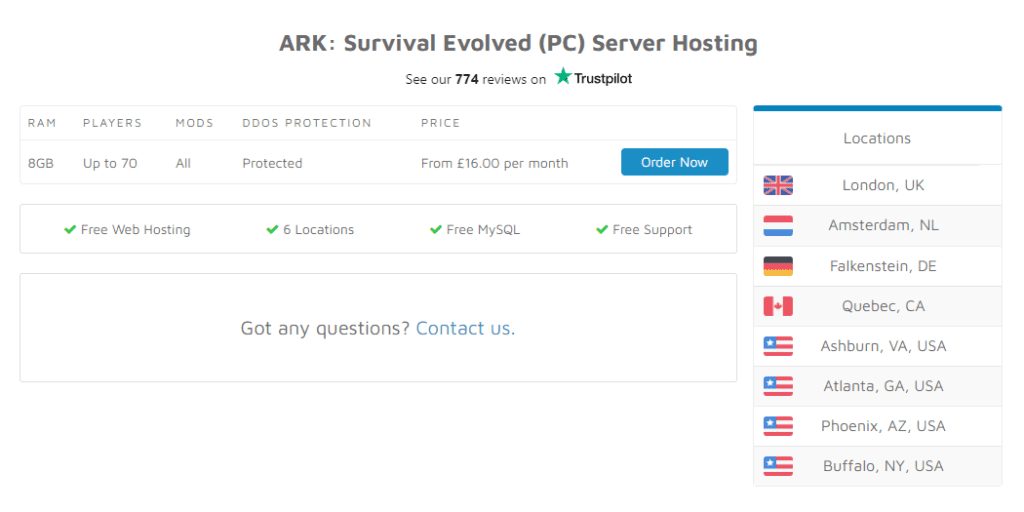Click the DDOS PROTECTION column header
This screenshot has width=1024, height=512.
point(306,123)
